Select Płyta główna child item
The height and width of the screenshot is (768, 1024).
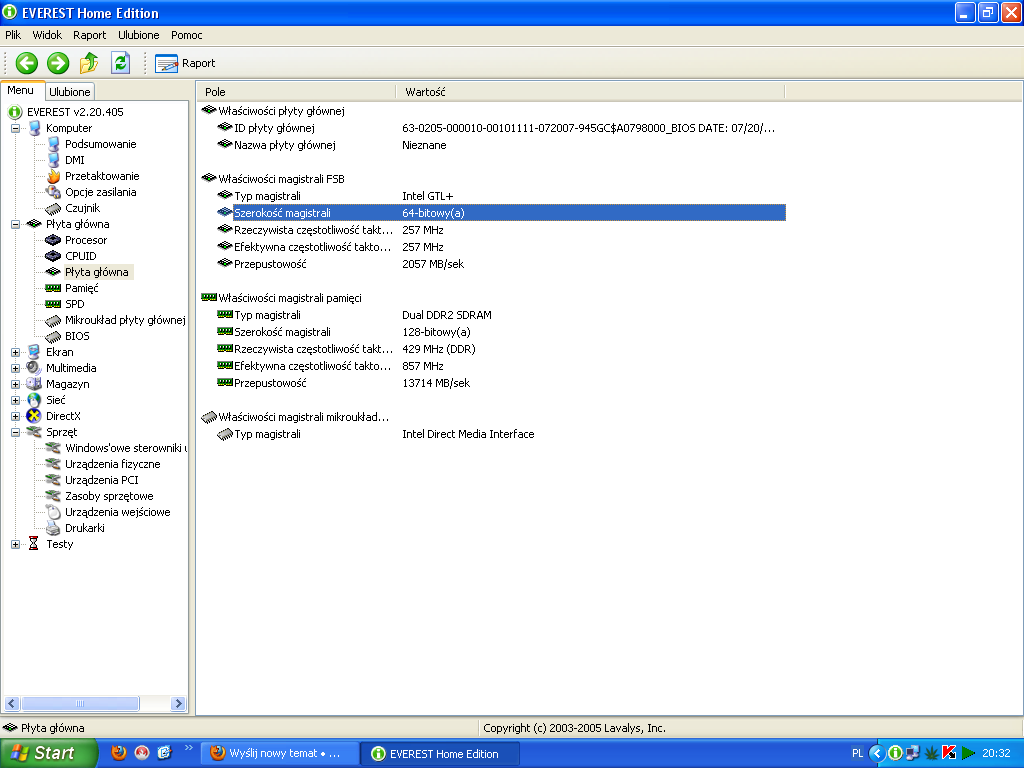pyautogui.click(x=97, y=272)
